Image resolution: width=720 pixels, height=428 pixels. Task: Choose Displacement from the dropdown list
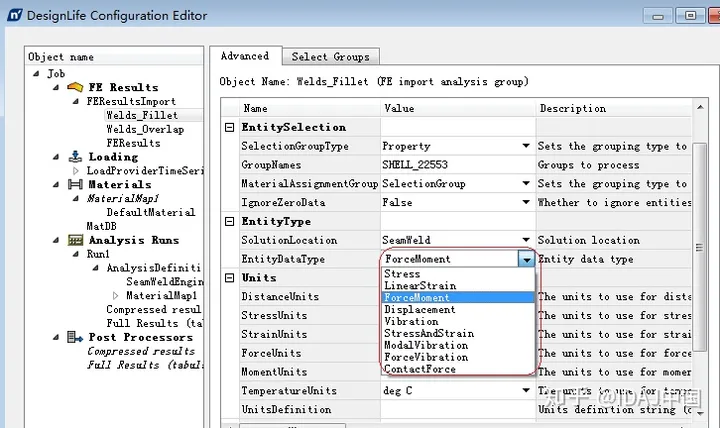click(x=458, y=310)
